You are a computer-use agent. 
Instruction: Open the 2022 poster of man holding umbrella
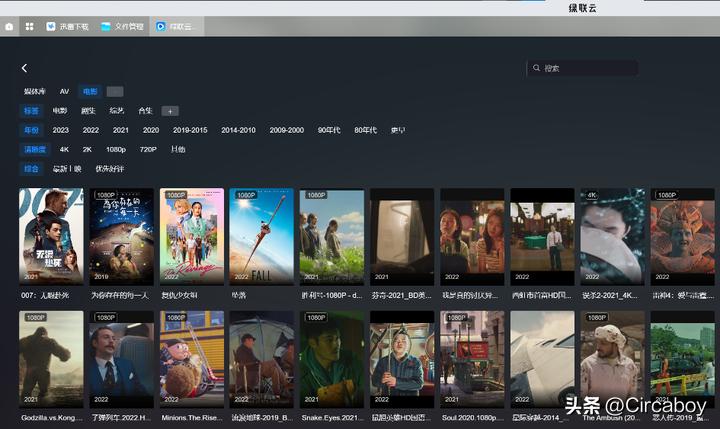click(x=402, y=359)
